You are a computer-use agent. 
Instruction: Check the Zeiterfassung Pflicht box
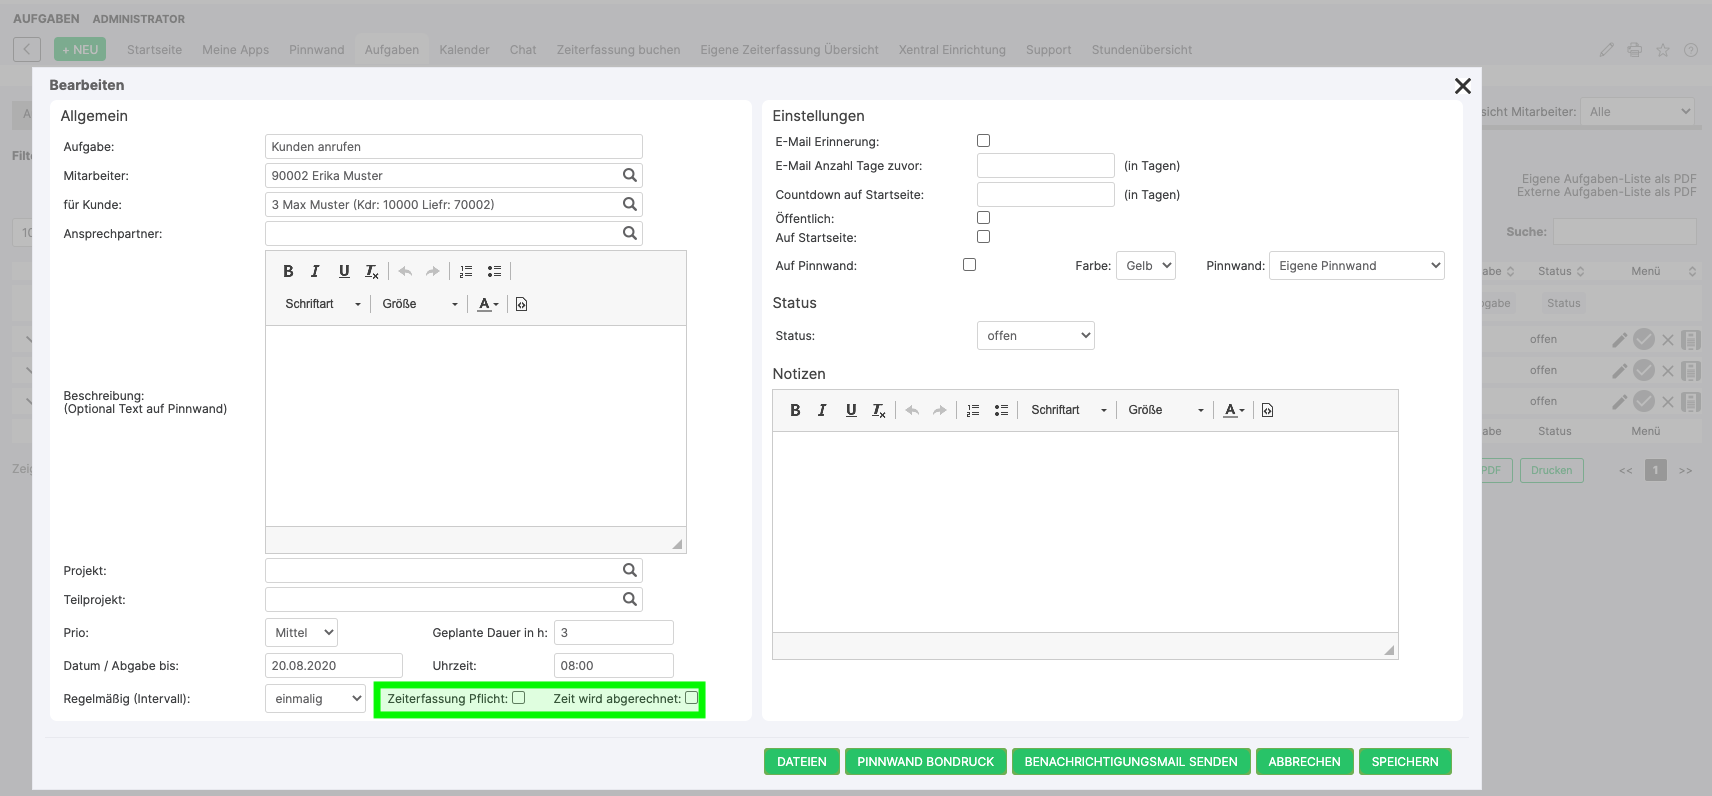(x=518, y=698)
